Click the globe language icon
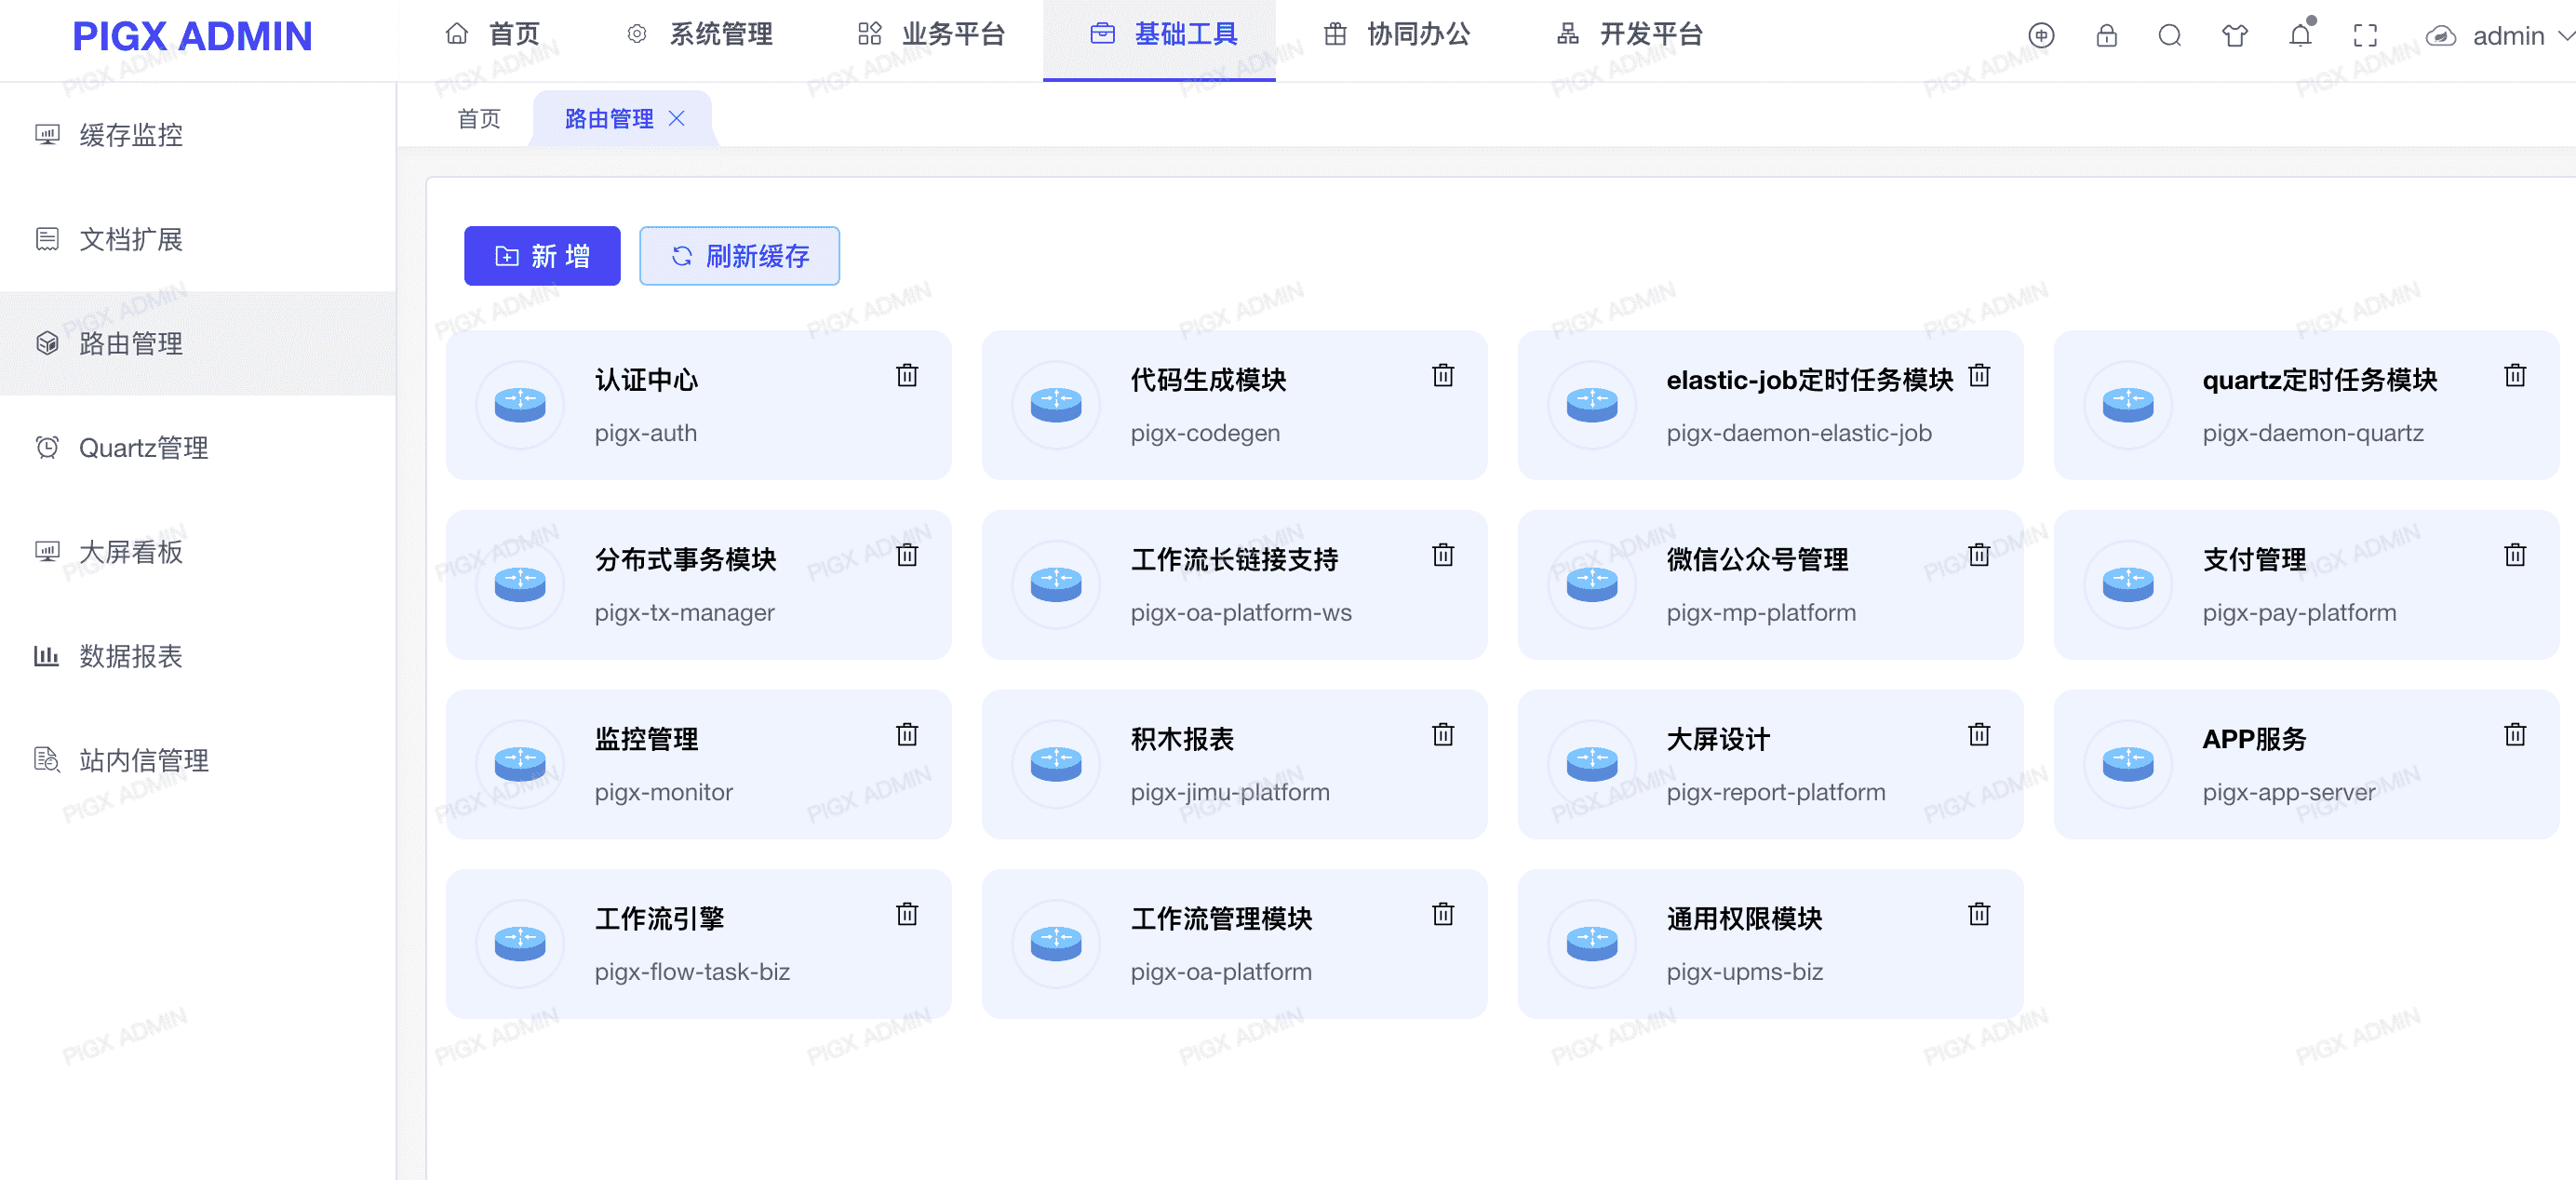Viewport: 2576px width, 1180px height. pyautogui.click(x=2041, y=36)
